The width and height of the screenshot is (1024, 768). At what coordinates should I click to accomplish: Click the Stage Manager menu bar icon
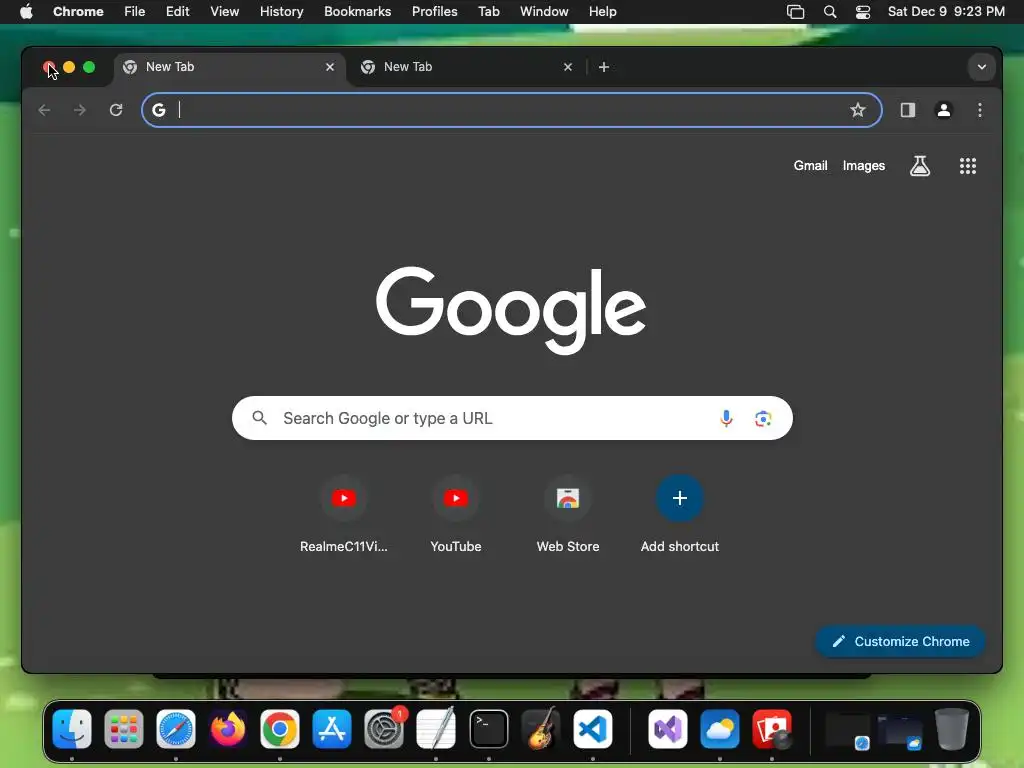pos(795,12)
